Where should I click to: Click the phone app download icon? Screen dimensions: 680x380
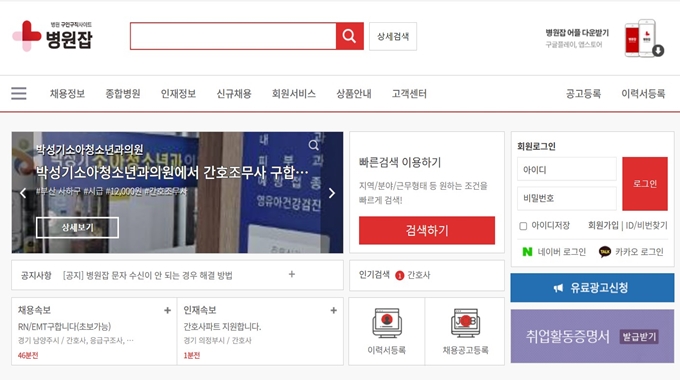tap(644, 38)
